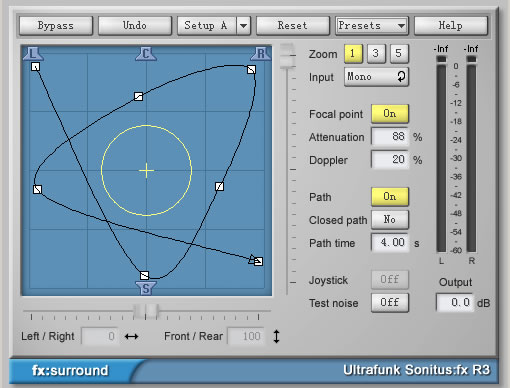Click the Left speaker icon
The image size is (510, 388).
tap(33, 54)
